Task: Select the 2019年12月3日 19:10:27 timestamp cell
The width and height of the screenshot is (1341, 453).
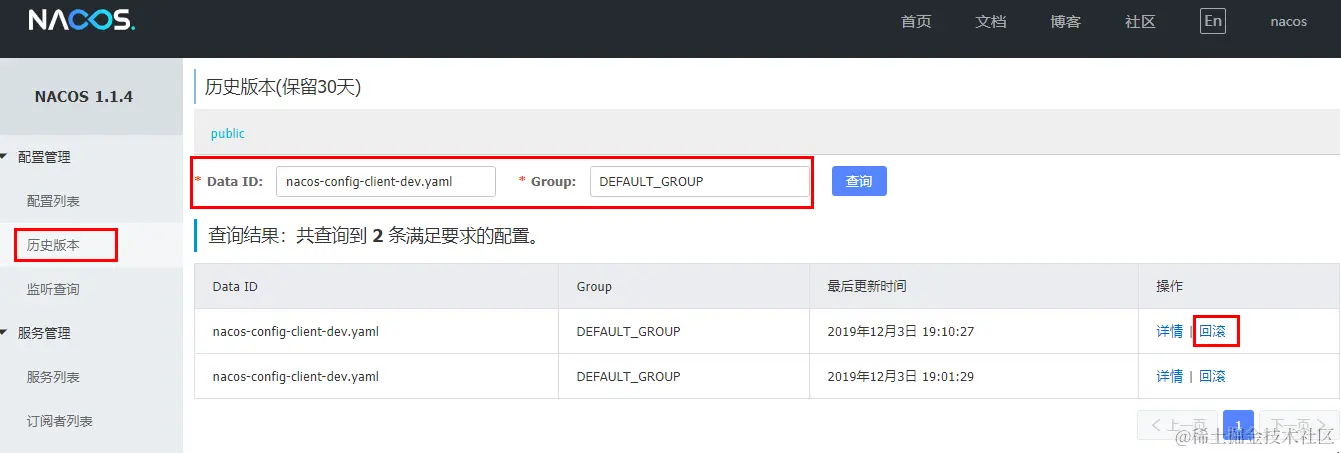Action: [974, 331]
